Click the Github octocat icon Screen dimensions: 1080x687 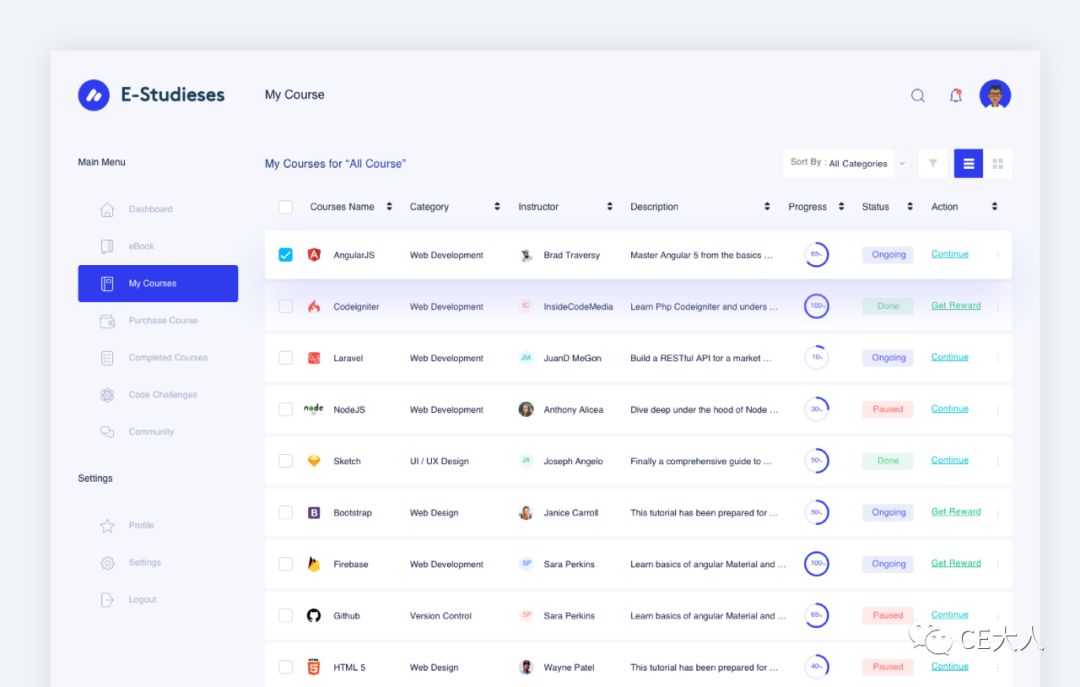point(314,615)
